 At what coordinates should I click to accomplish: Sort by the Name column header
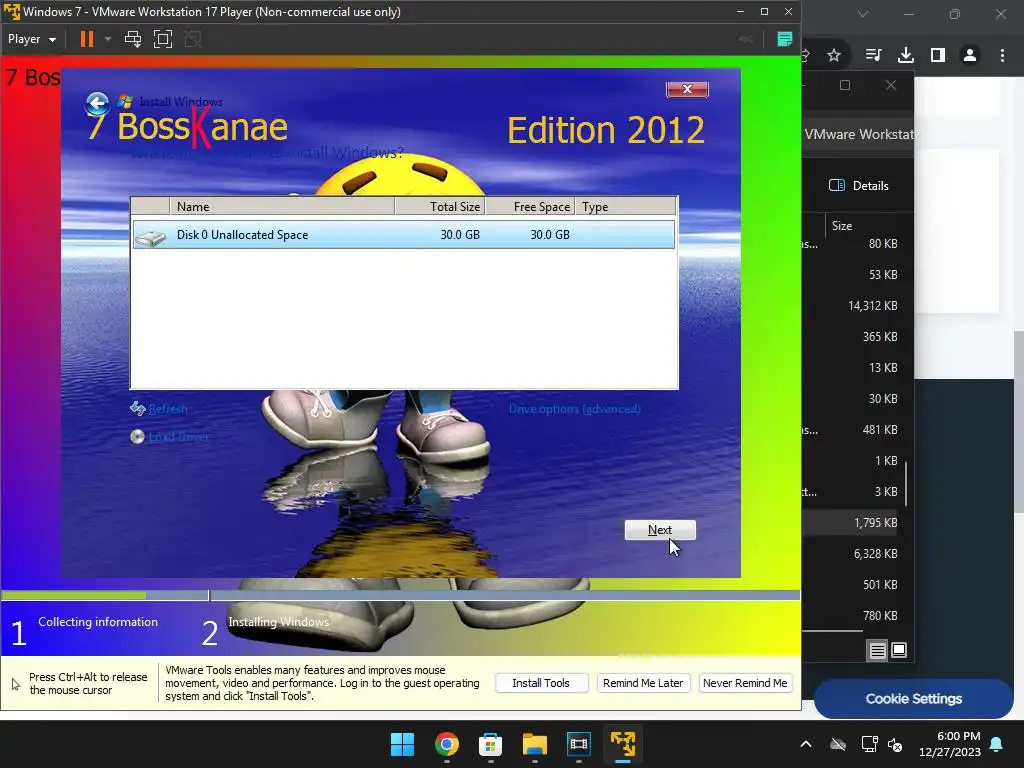tap(282, 206)
